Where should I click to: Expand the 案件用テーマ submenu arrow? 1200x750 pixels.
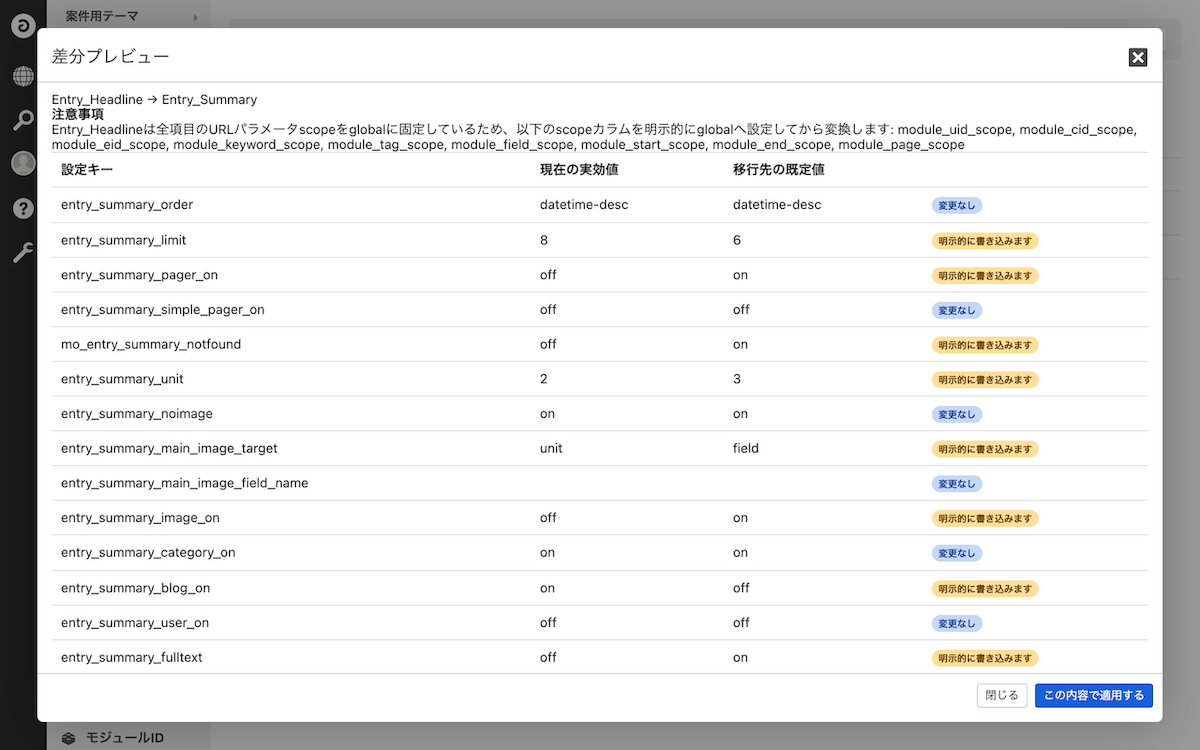pyautogui.click(x=195, y=17)
